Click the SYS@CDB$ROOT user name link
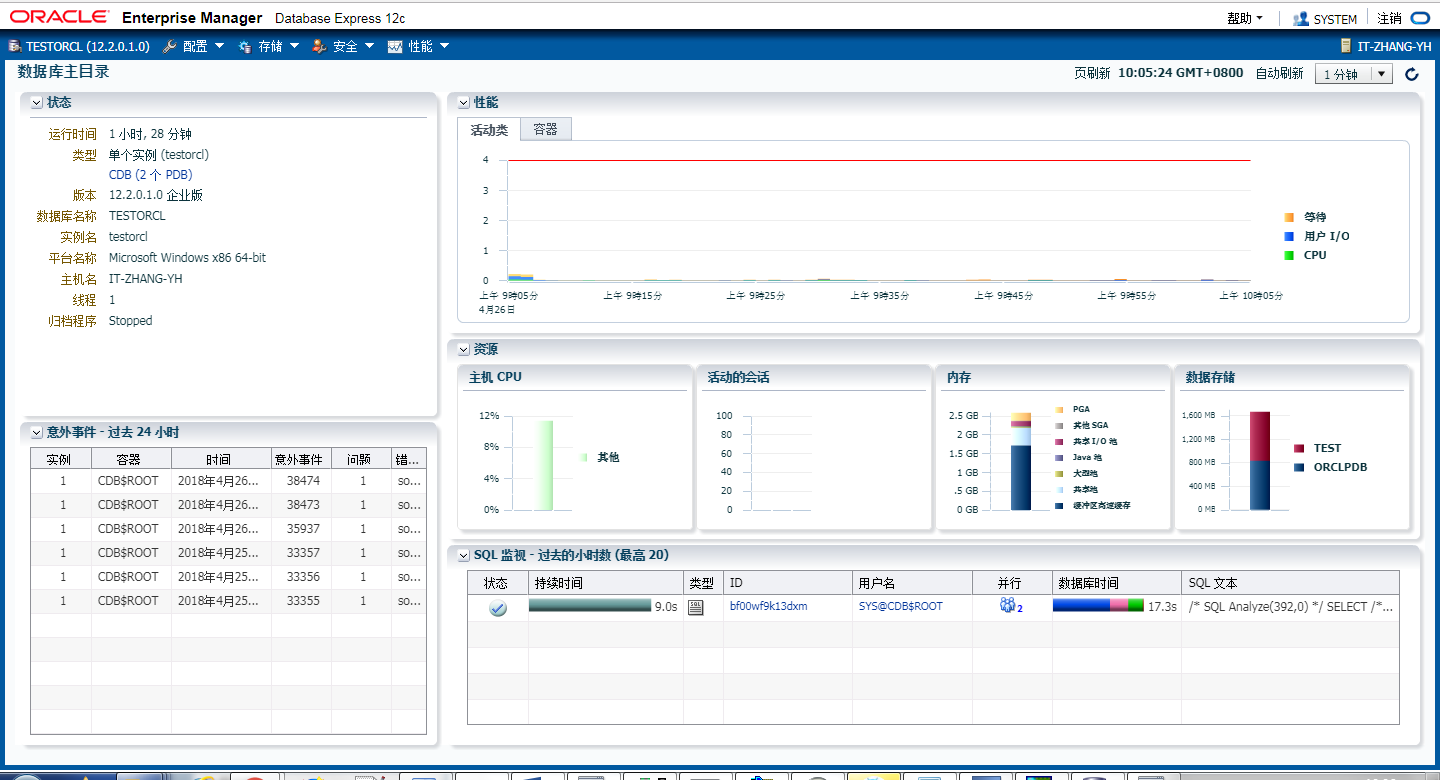Viewport: 1440px width, 780px height. [900, 606]
